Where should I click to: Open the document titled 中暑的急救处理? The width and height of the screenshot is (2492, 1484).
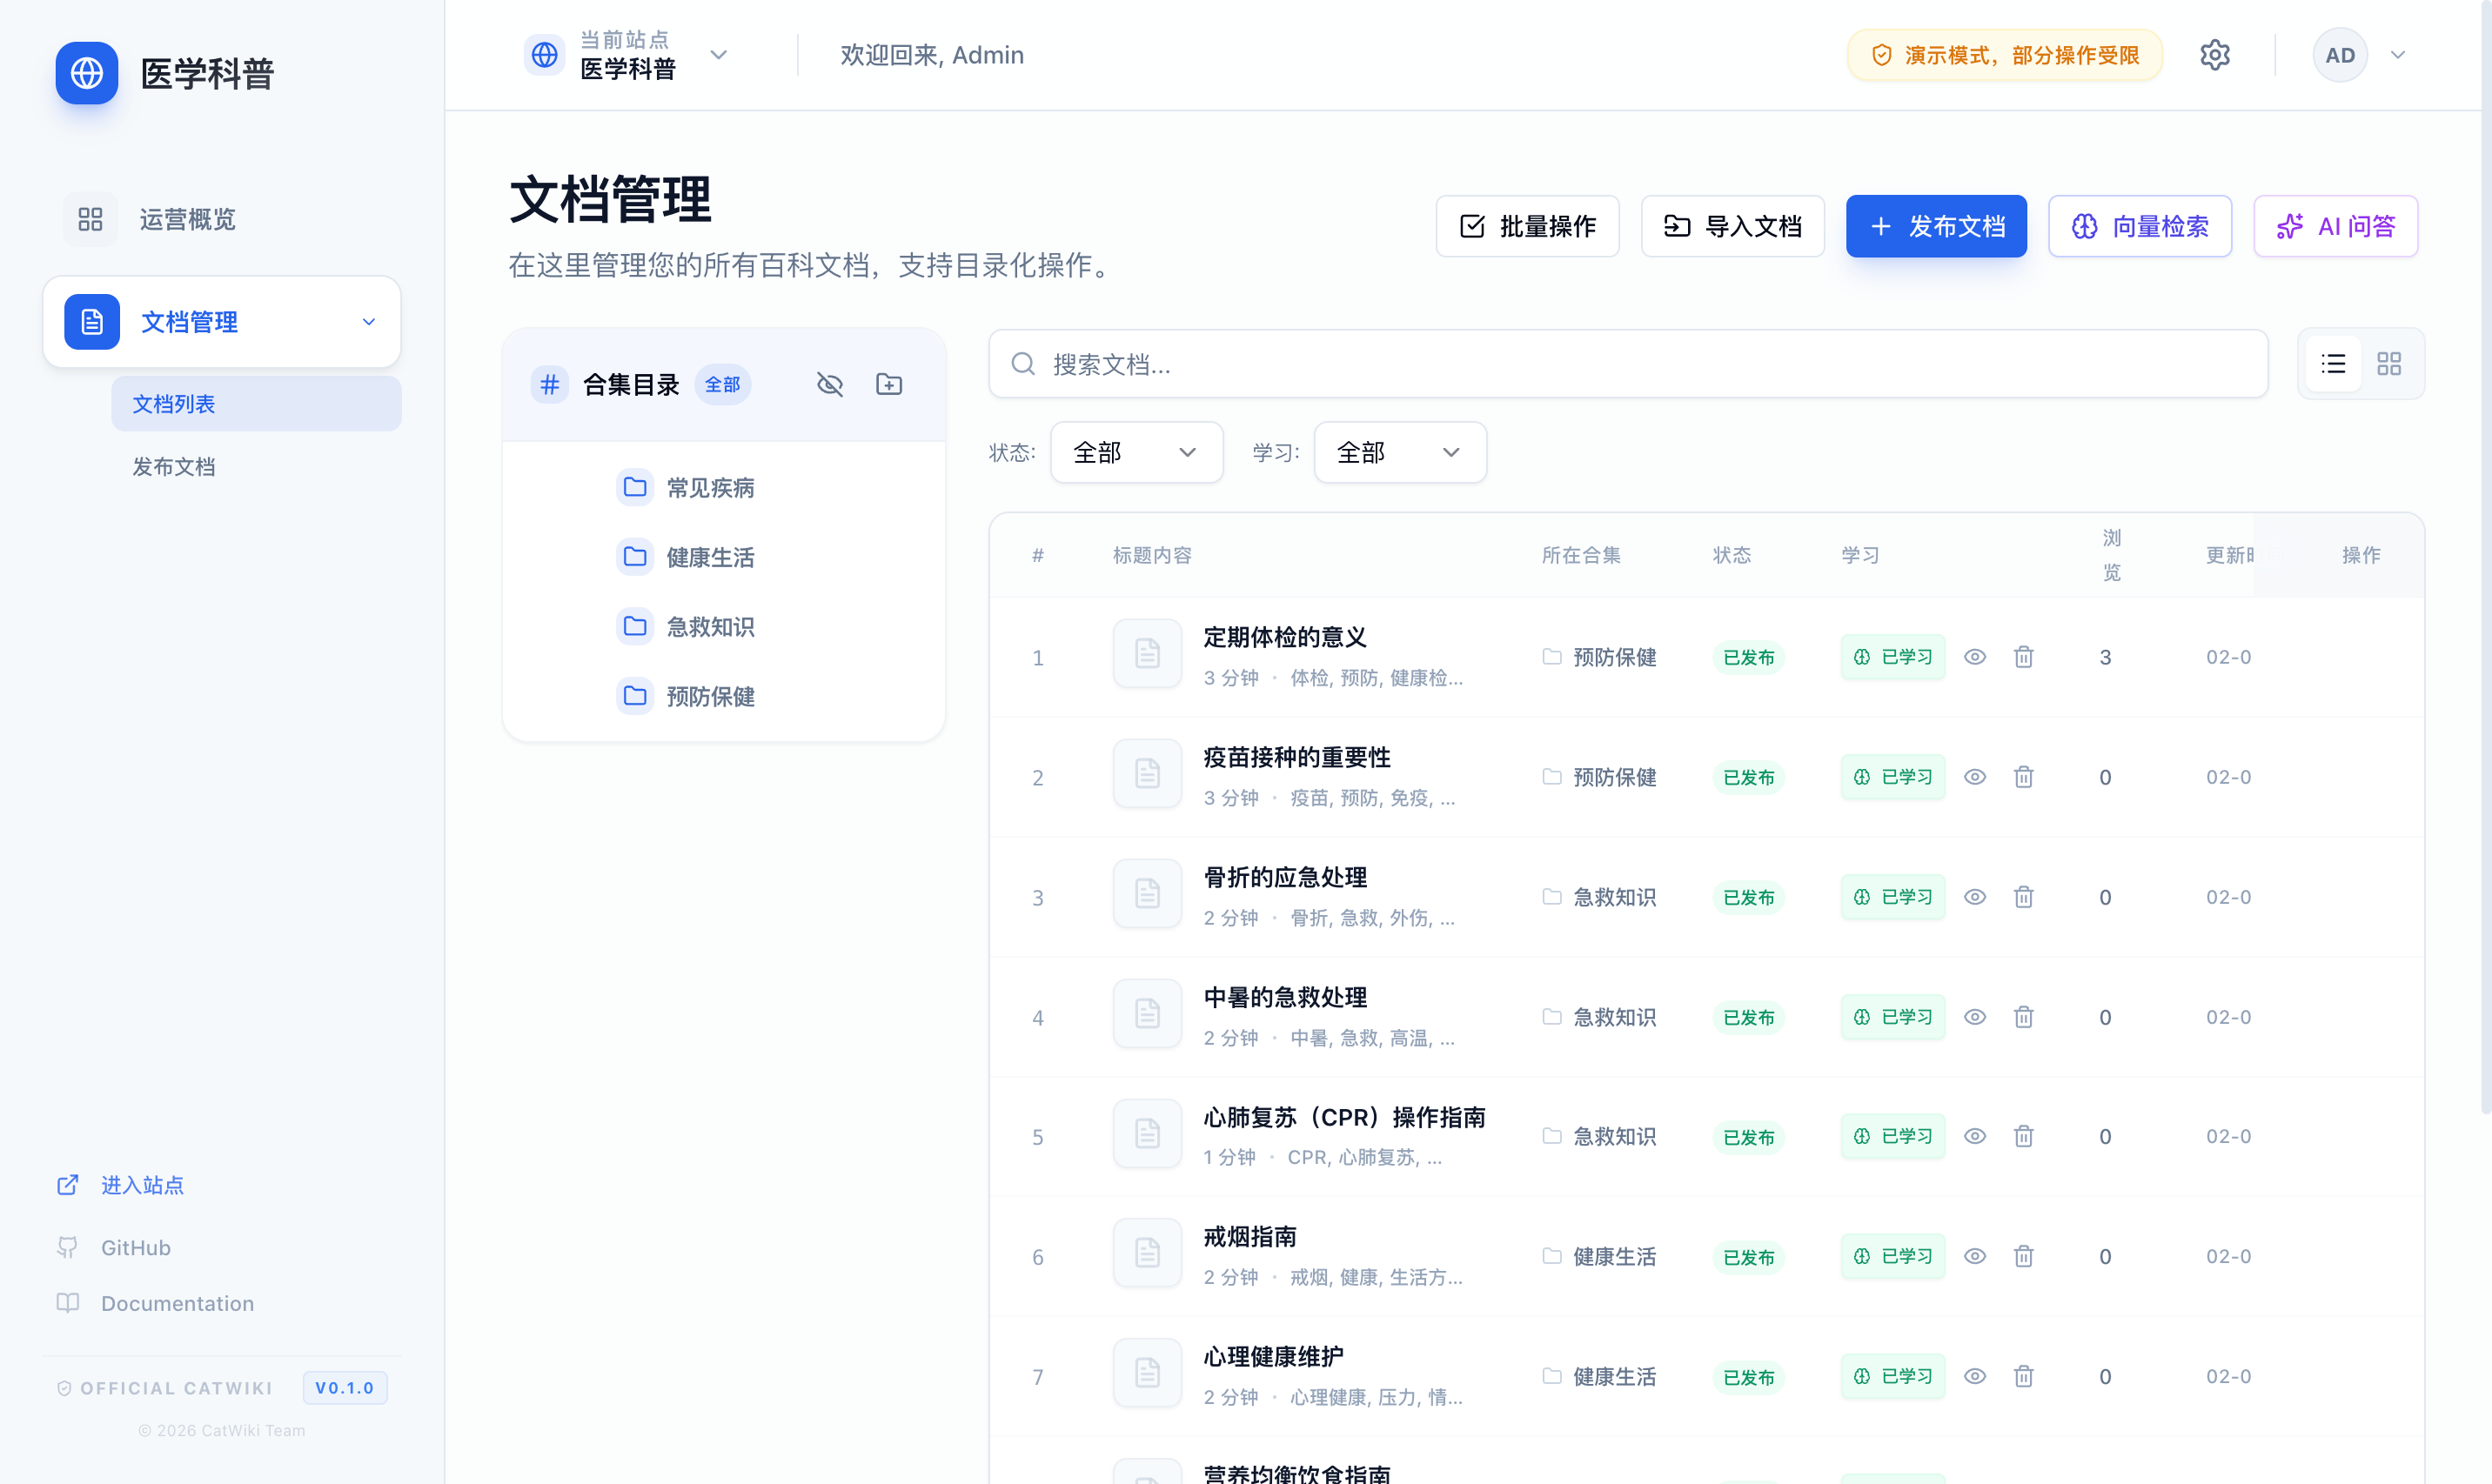(x=1285, y=997)
